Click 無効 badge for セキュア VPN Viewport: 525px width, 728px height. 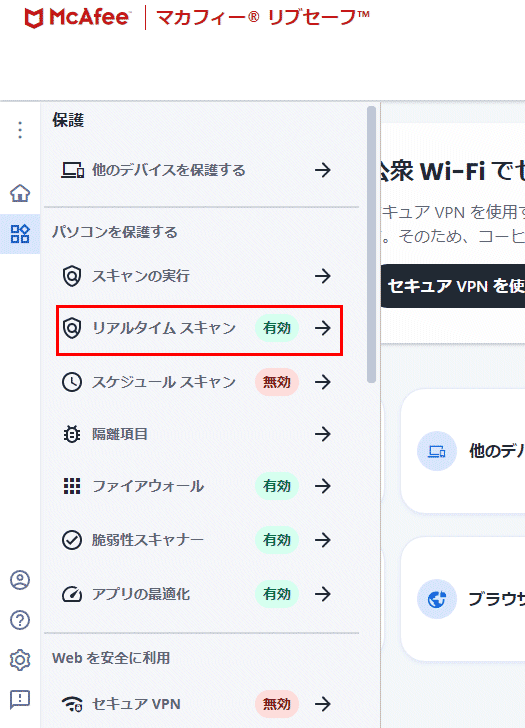[277, 704]
